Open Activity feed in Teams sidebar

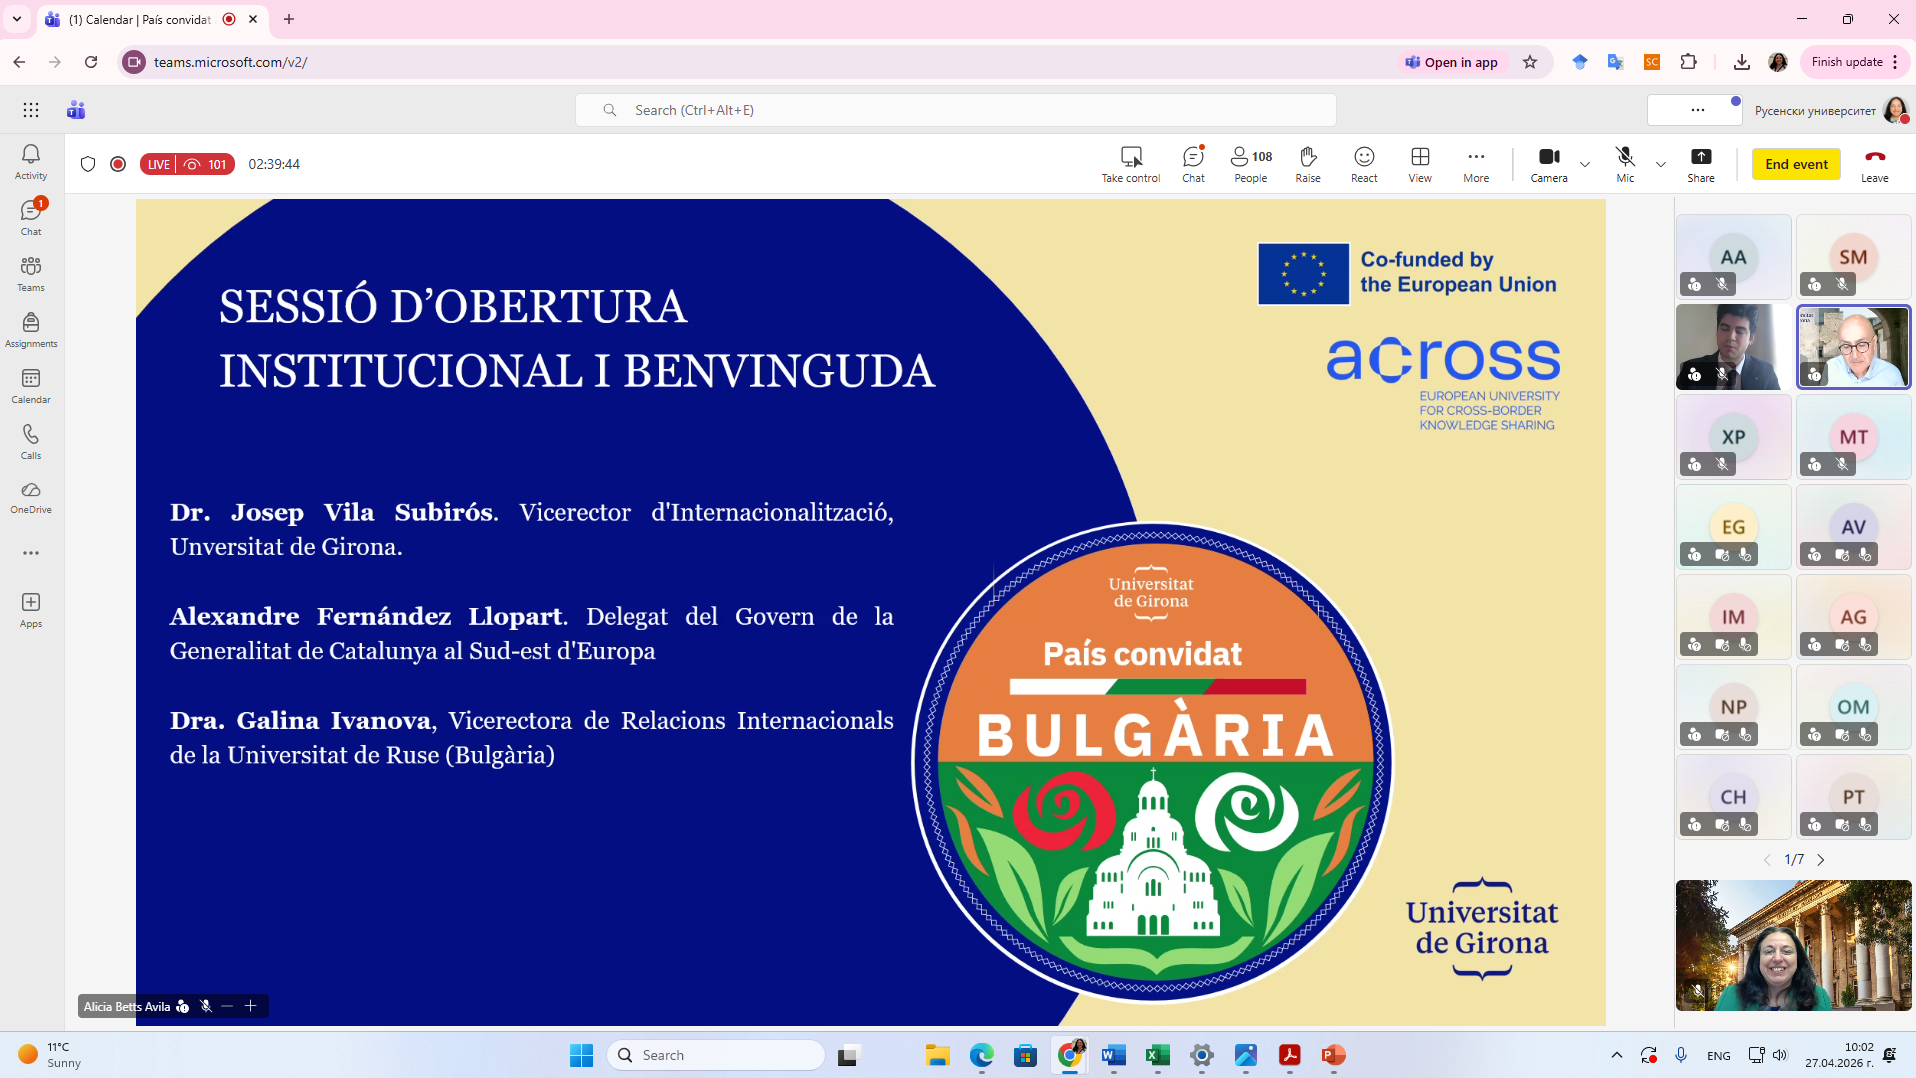click(x=31, y=161)
